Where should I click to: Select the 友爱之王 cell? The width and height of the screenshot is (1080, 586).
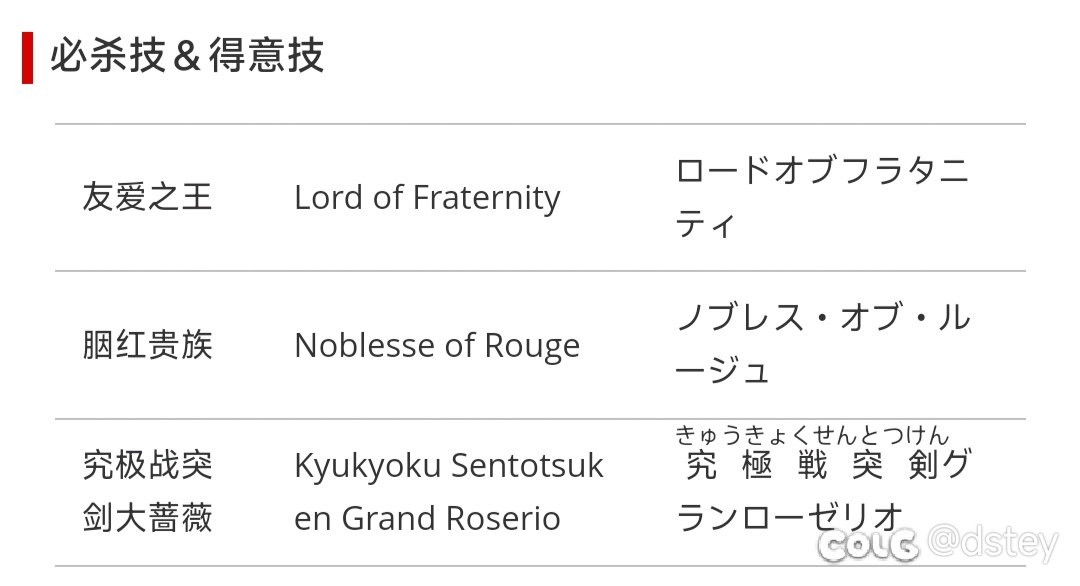(147, 197)
